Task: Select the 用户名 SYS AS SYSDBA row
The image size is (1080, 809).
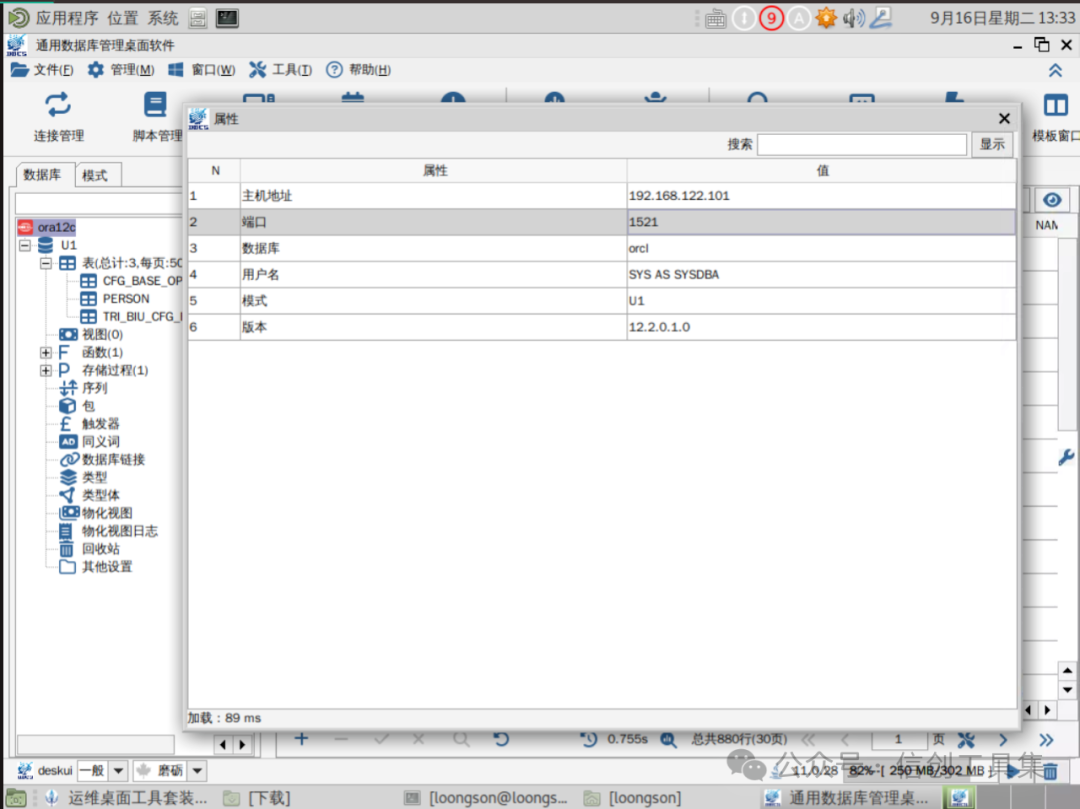Action: [602, 274]
